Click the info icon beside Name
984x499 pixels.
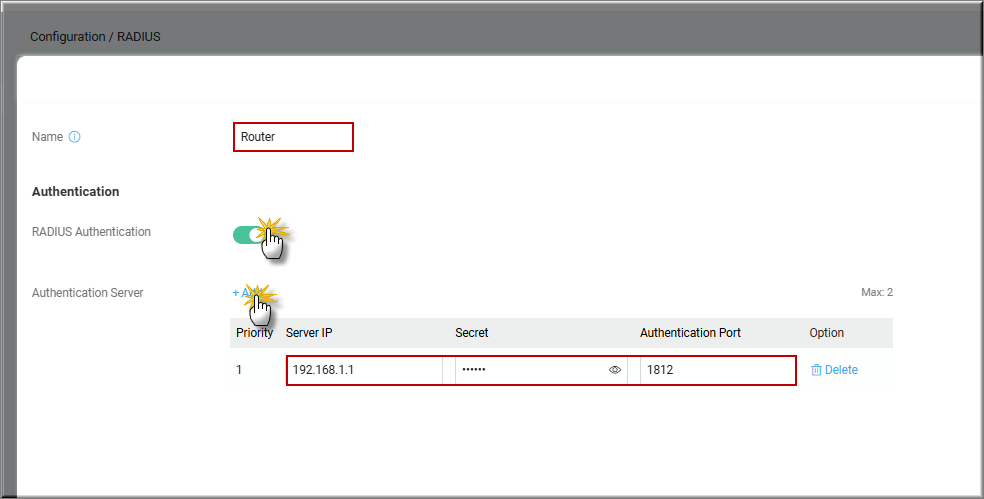[x=74, y=137]
